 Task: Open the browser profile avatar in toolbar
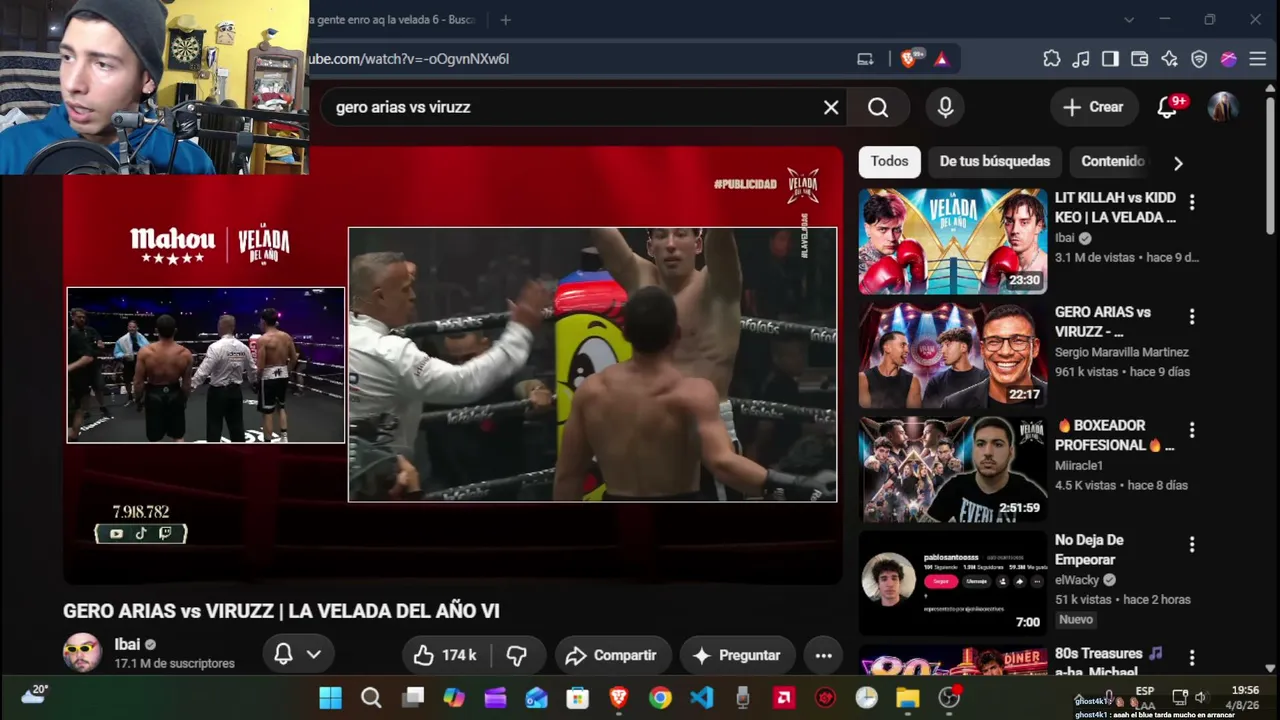tap(1229, 59)
